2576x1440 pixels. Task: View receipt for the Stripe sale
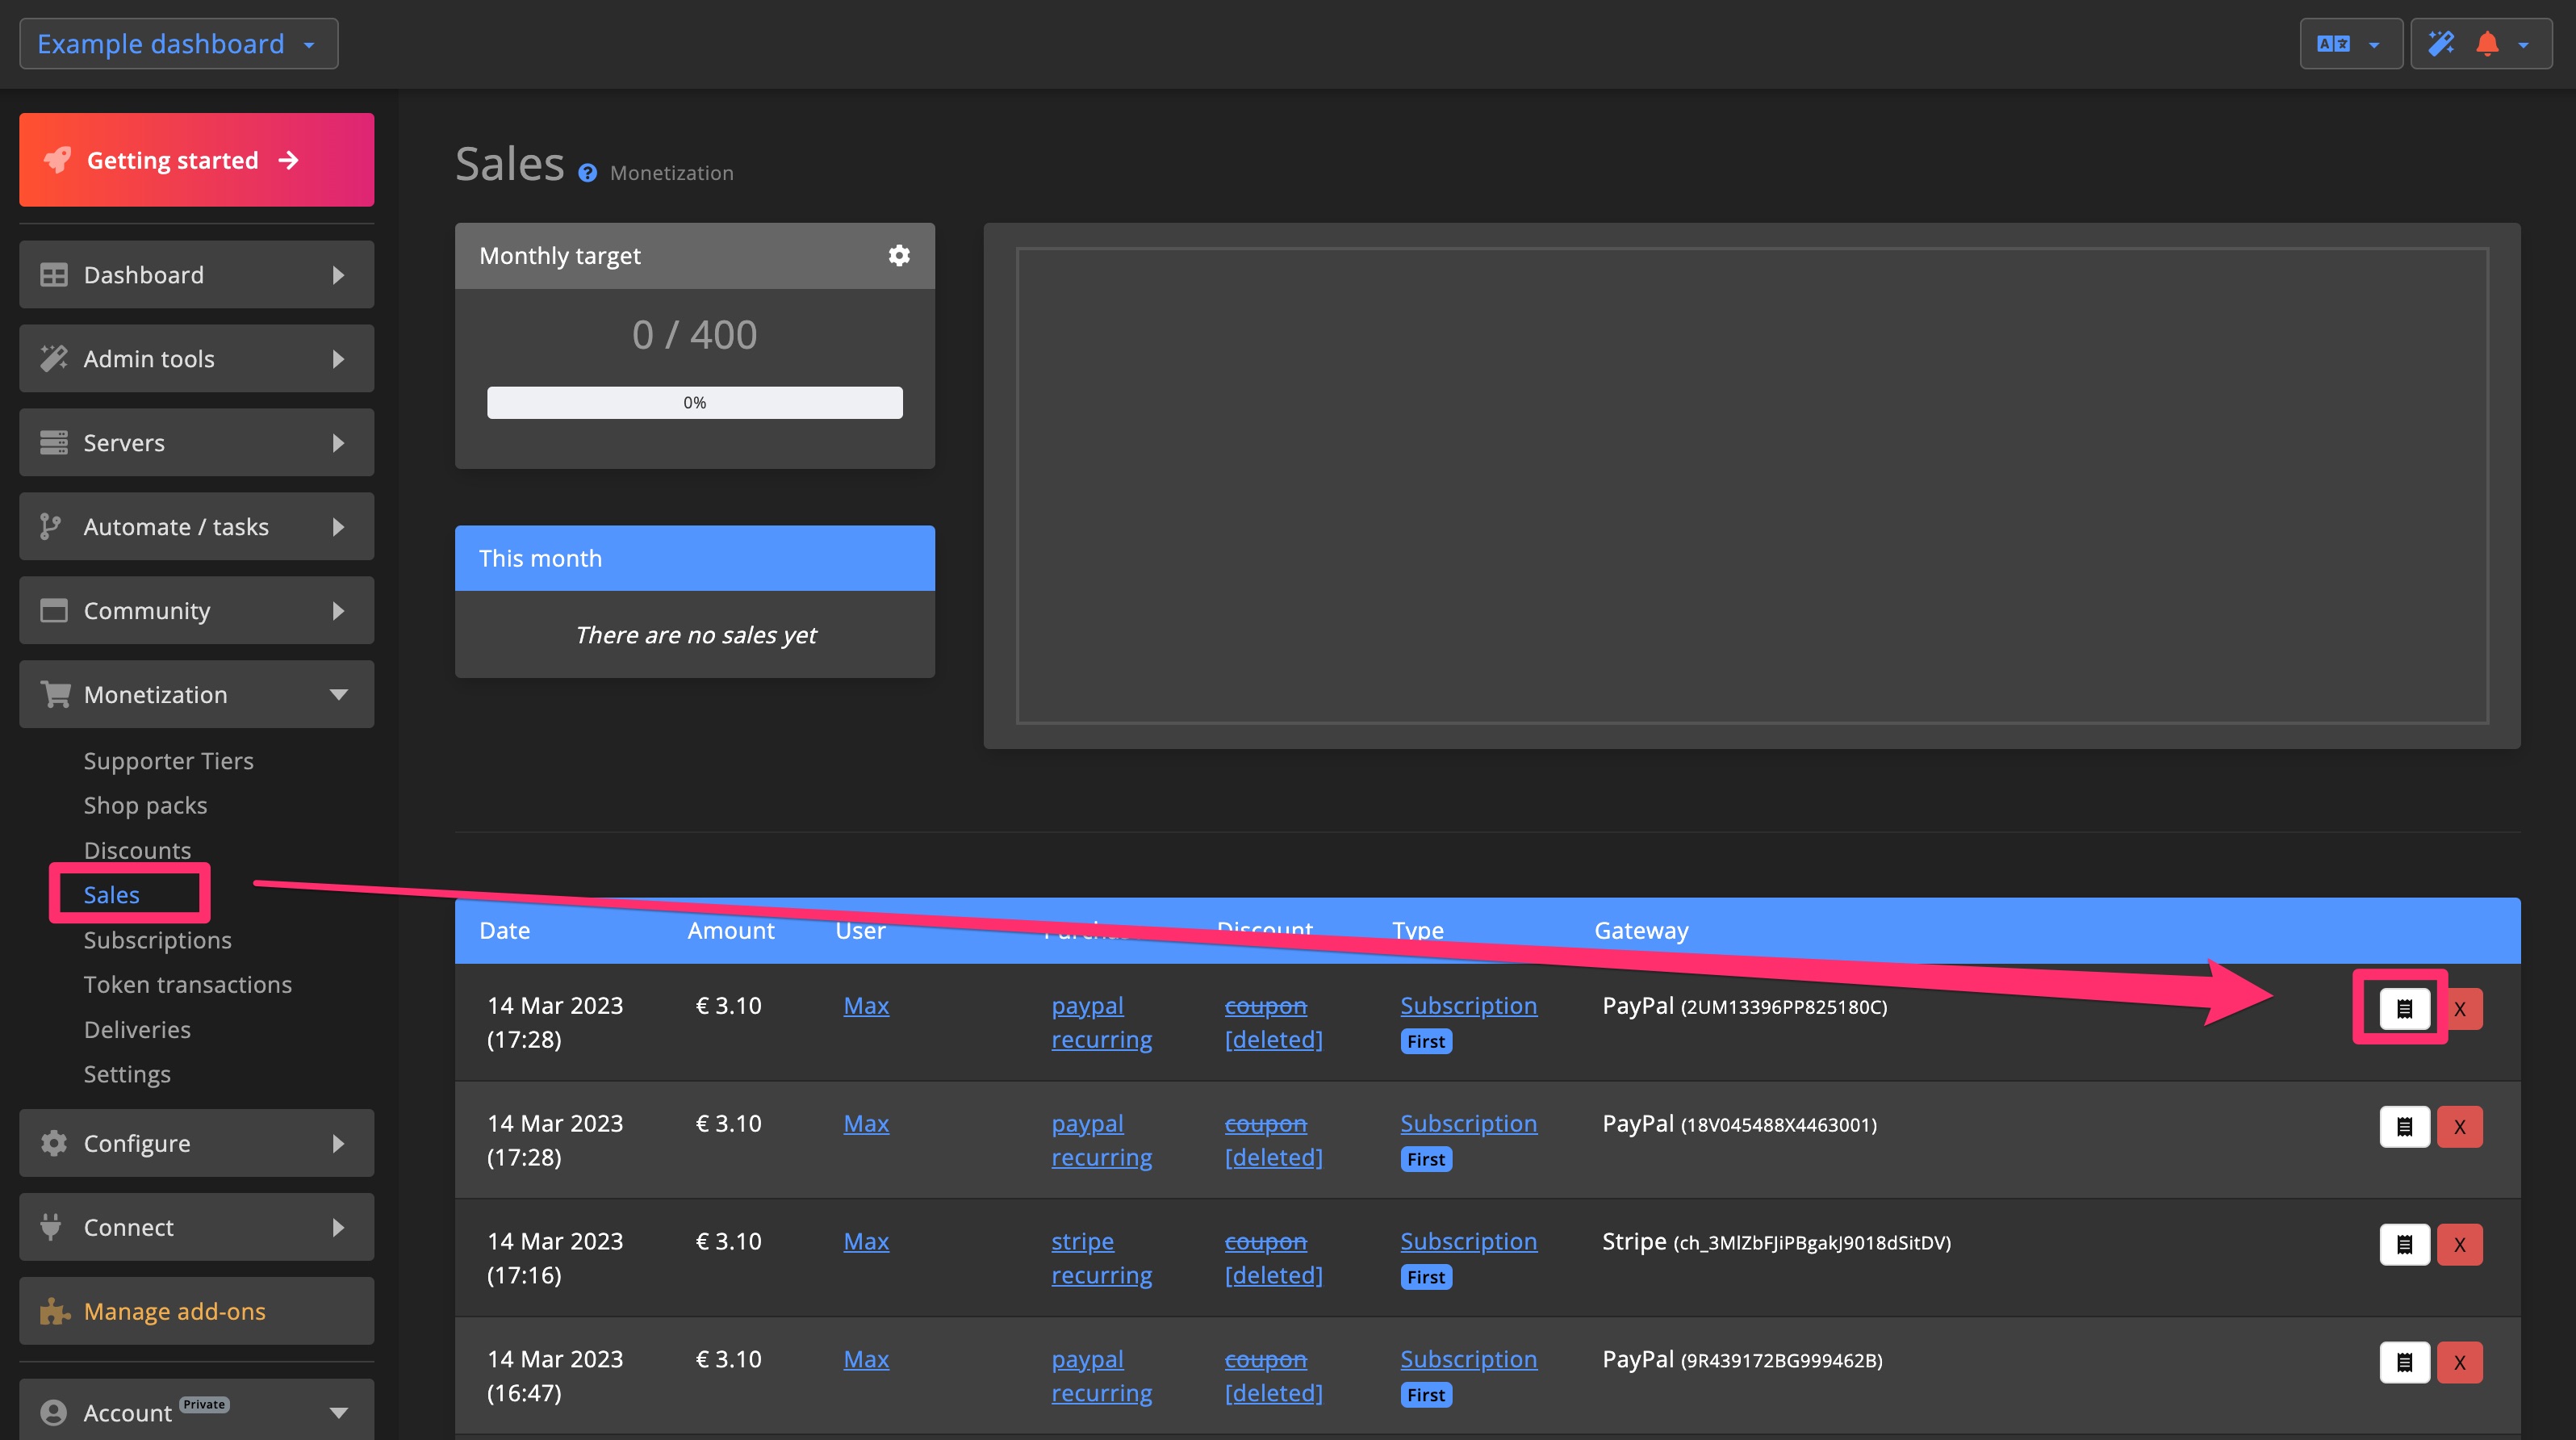click(2405, 1244)
